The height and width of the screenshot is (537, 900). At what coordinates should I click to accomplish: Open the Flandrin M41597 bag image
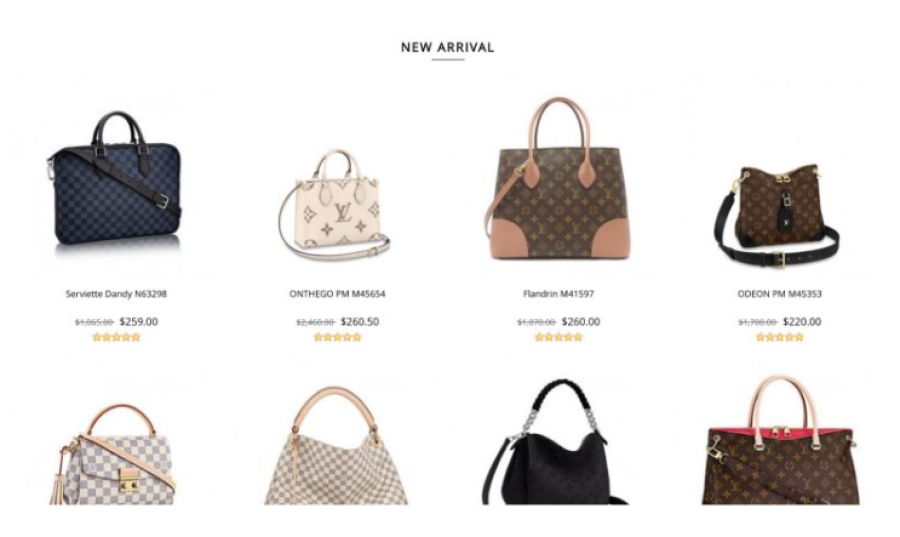558,179
